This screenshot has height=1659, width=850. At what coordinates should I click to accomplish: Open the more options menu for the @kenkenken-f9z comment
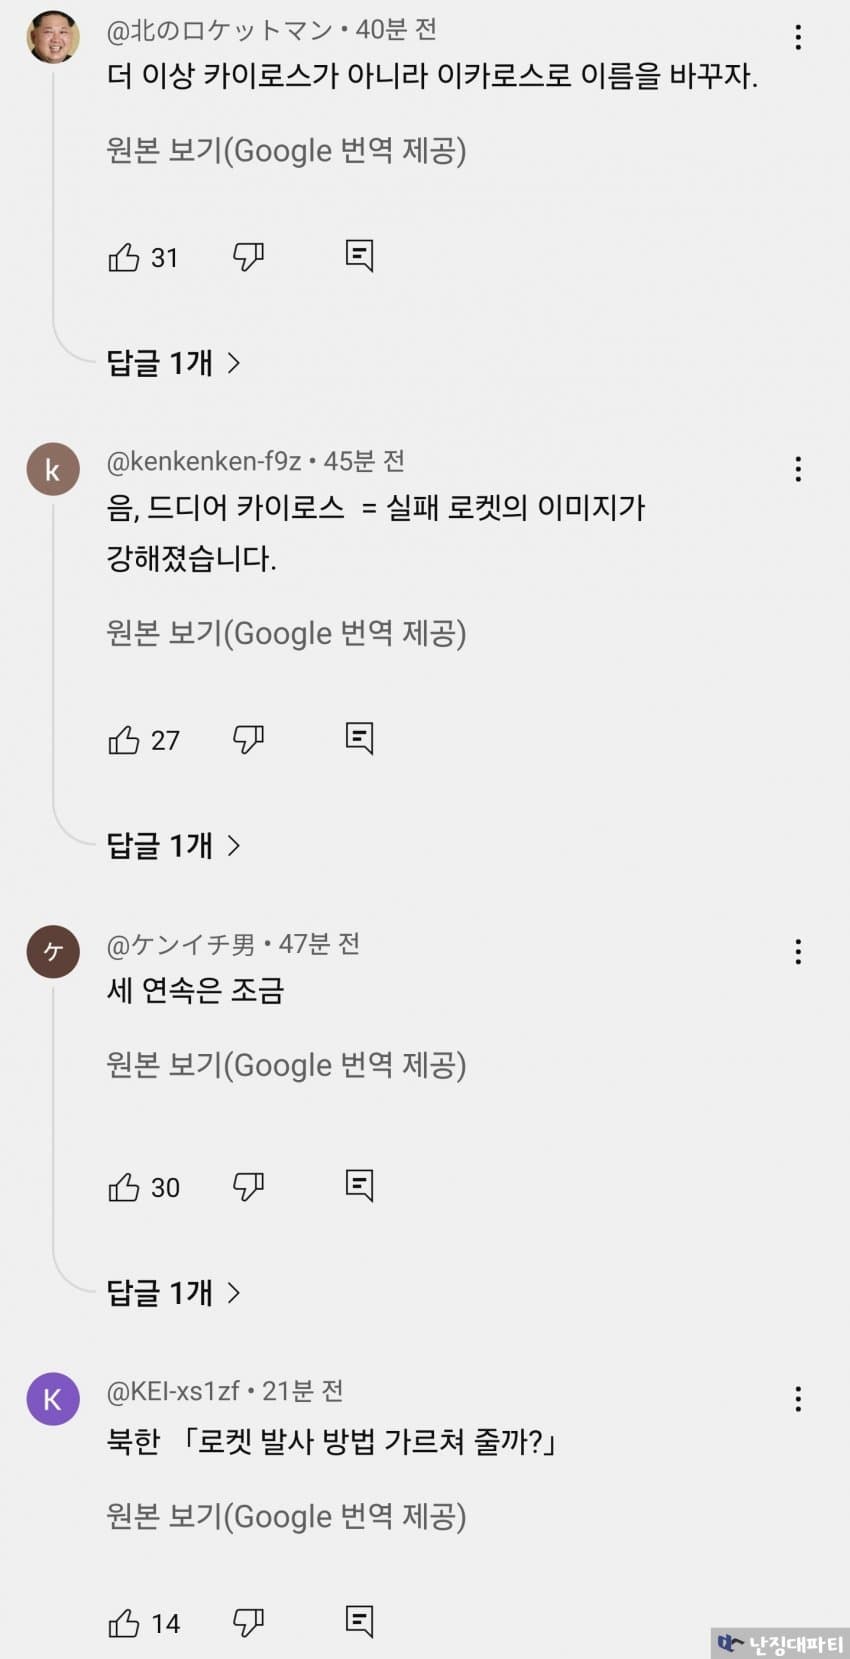pos(798,469)
